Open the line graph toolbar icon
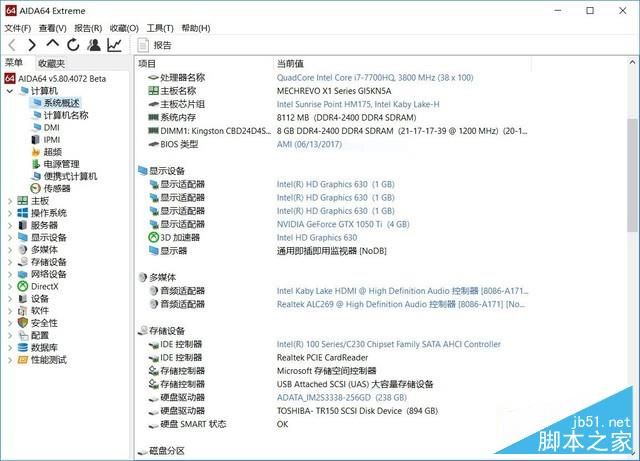Screen dimensions: 640x461 click(115, 45)
